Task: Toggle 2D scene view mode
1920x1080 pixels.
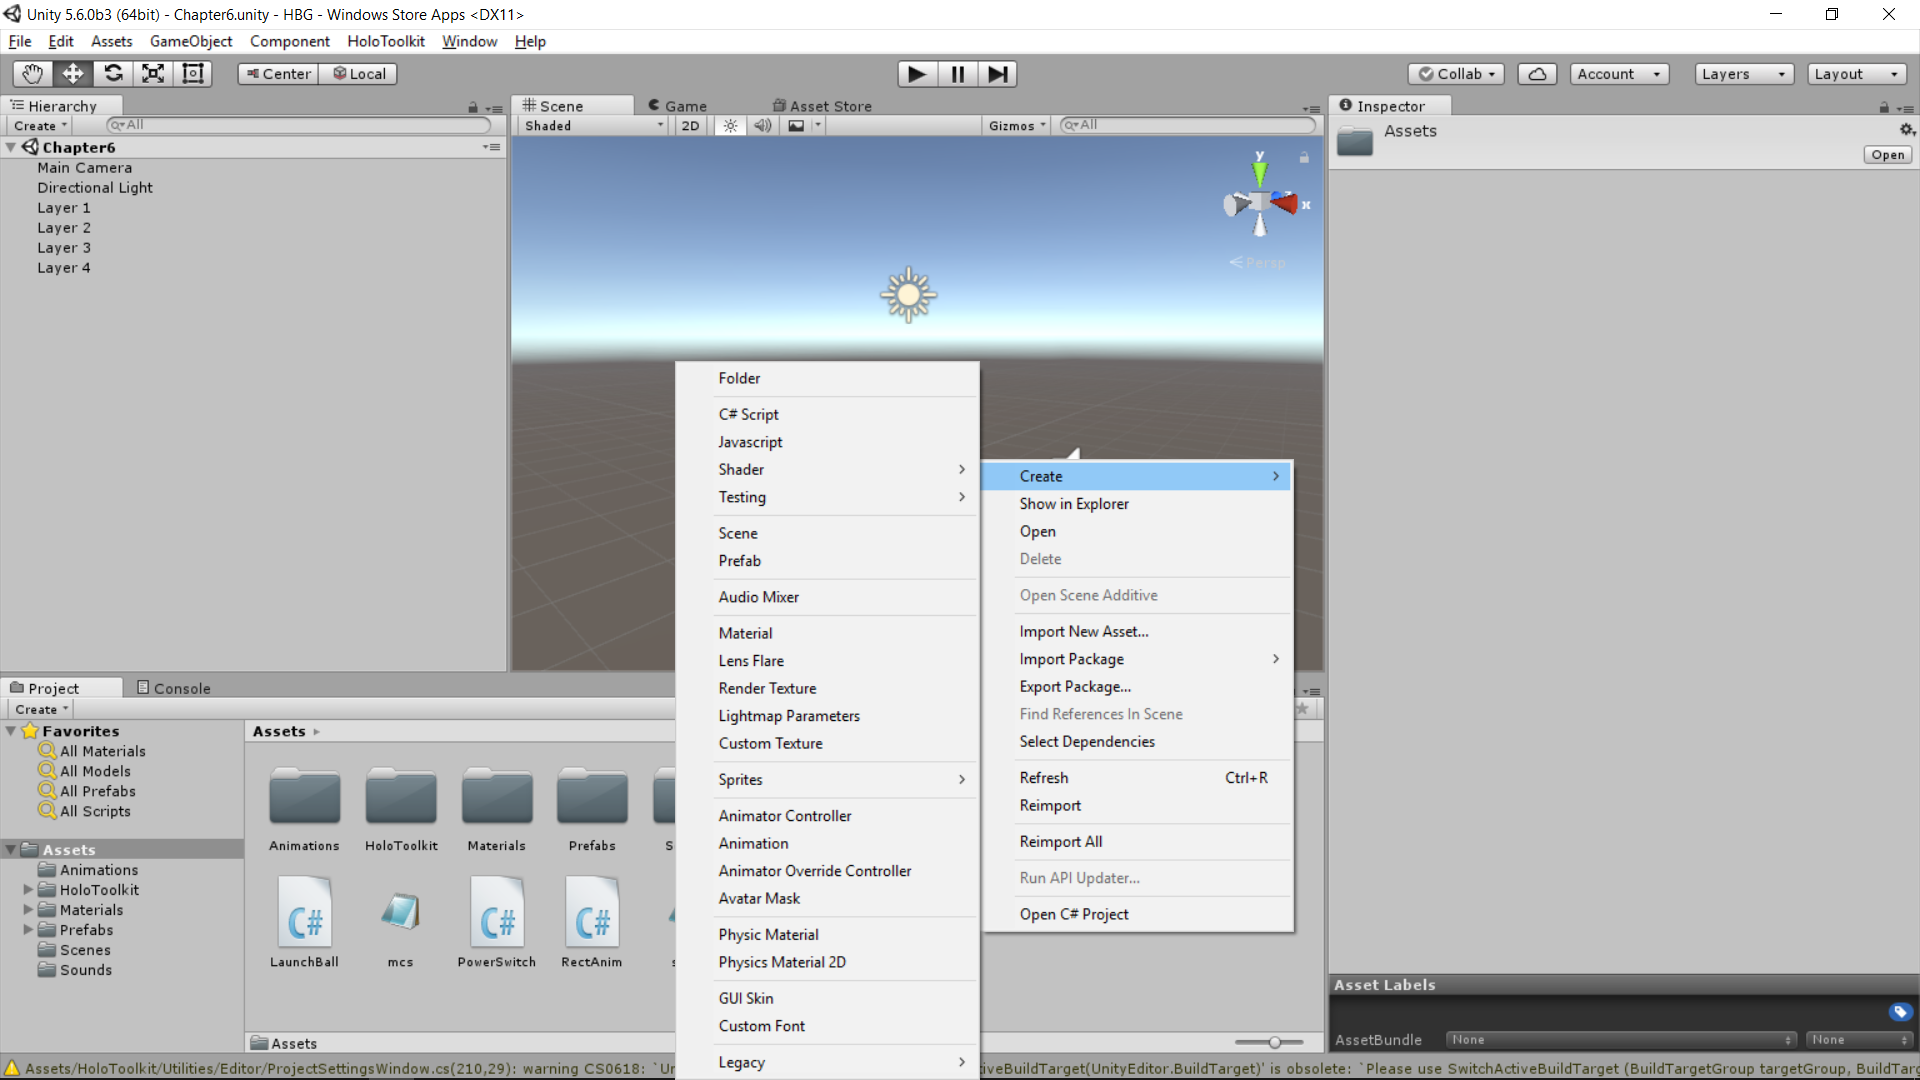Action: point(690,126)
